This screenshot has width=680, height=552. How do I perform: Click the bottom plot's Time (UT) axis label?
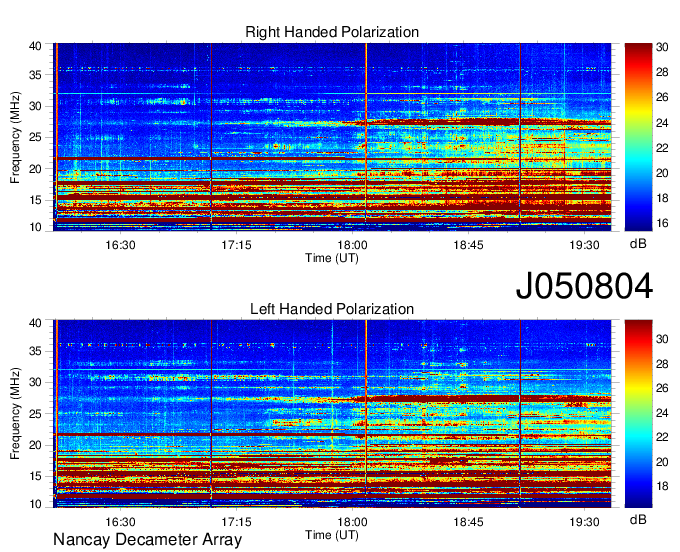pos(332,535)
